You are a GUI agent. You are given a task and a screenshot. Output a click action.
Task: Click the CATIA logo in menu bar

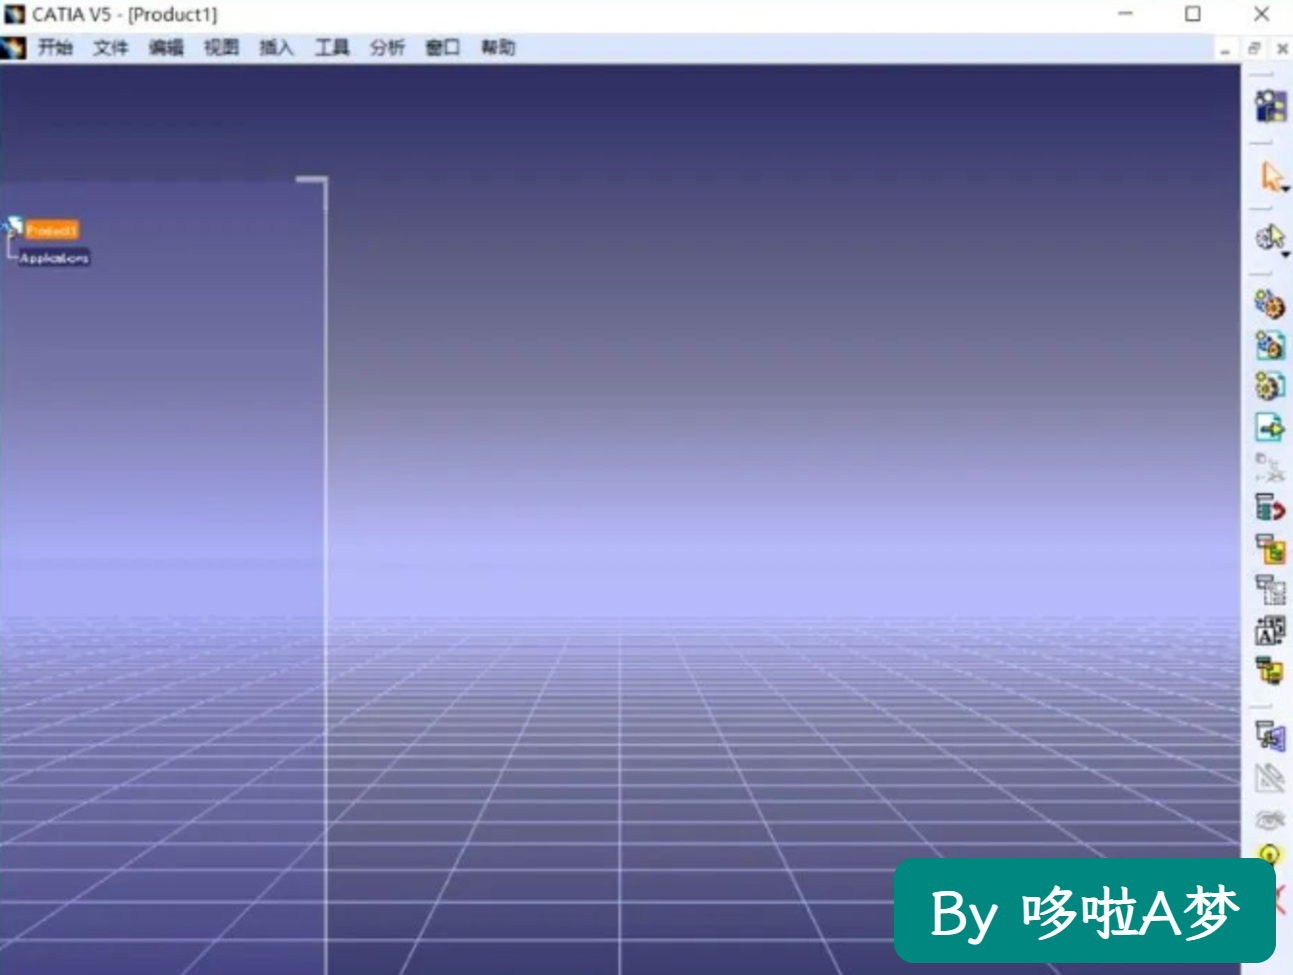13,47
